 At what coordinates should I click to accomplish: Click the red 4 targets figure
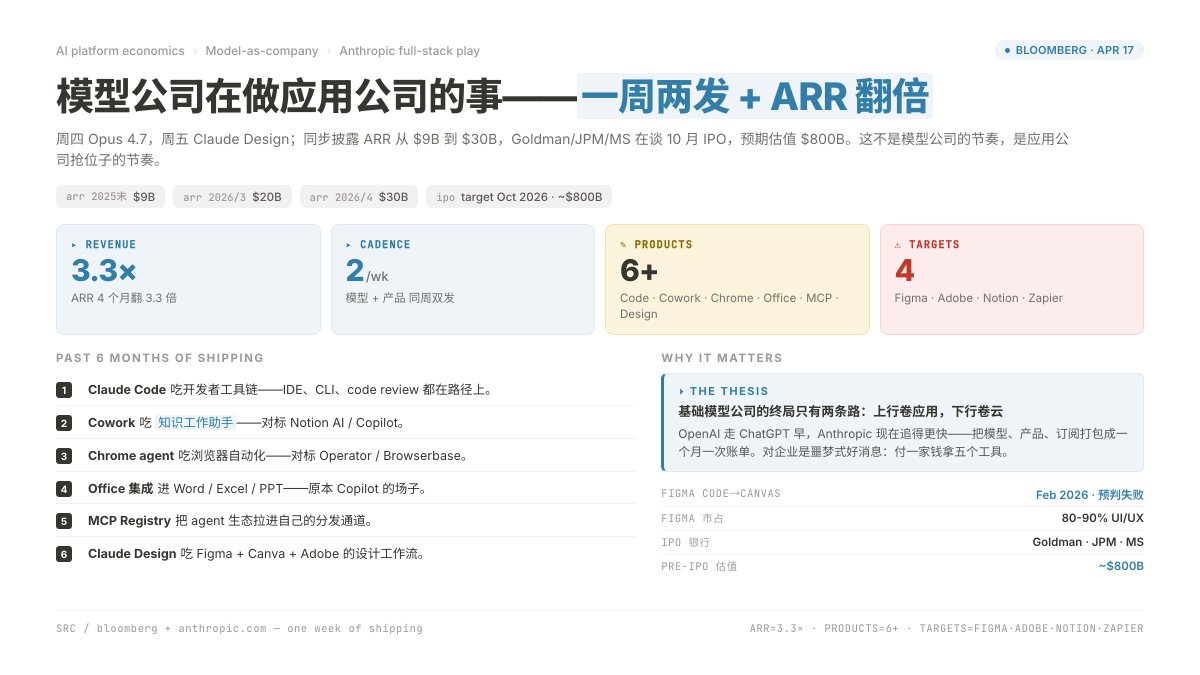[x=905, y=270]
